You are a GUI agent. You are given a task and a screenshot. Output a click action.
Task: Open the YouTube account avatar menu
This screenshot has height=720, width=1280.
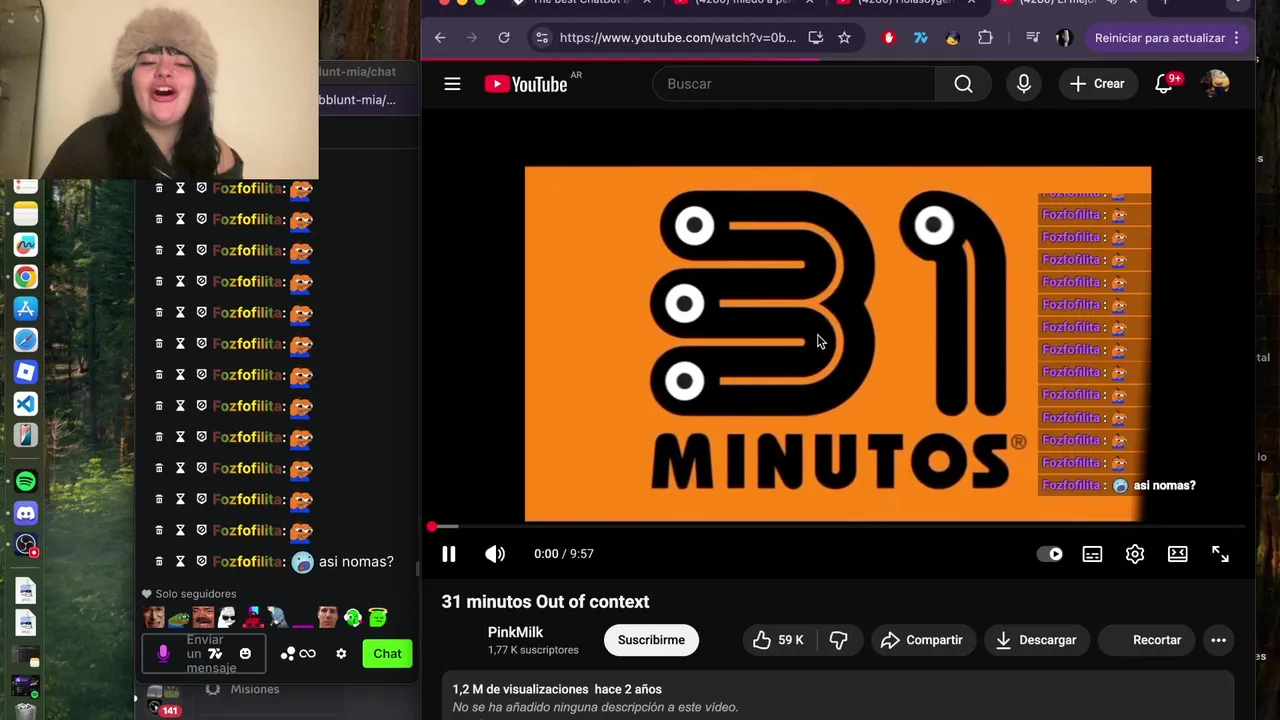tap(1215, 84)
